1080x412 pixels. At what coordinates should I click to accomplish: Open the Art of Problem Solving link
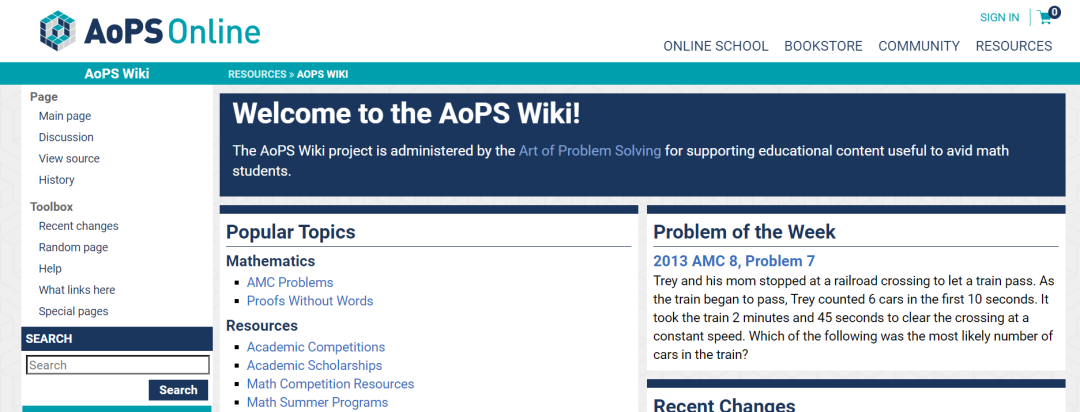(x=589, y=151)
